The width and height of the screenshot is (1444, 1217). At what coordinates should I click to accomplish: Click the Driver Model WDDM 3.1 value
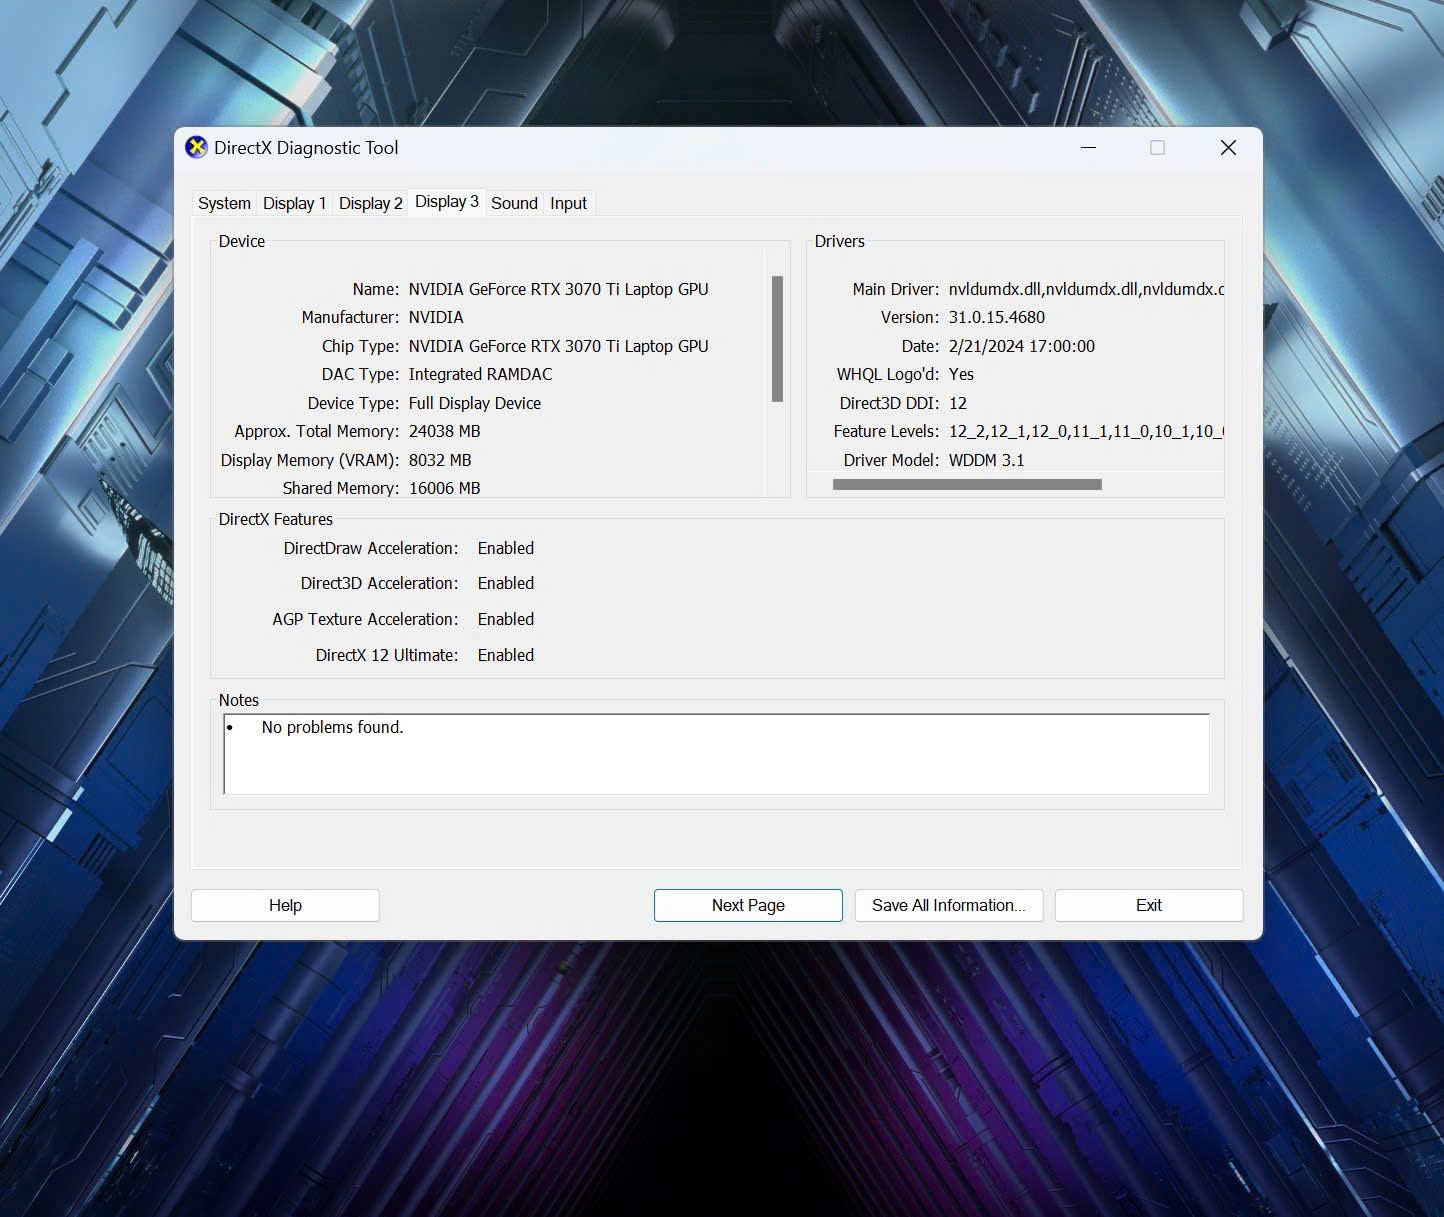(987, 460)
